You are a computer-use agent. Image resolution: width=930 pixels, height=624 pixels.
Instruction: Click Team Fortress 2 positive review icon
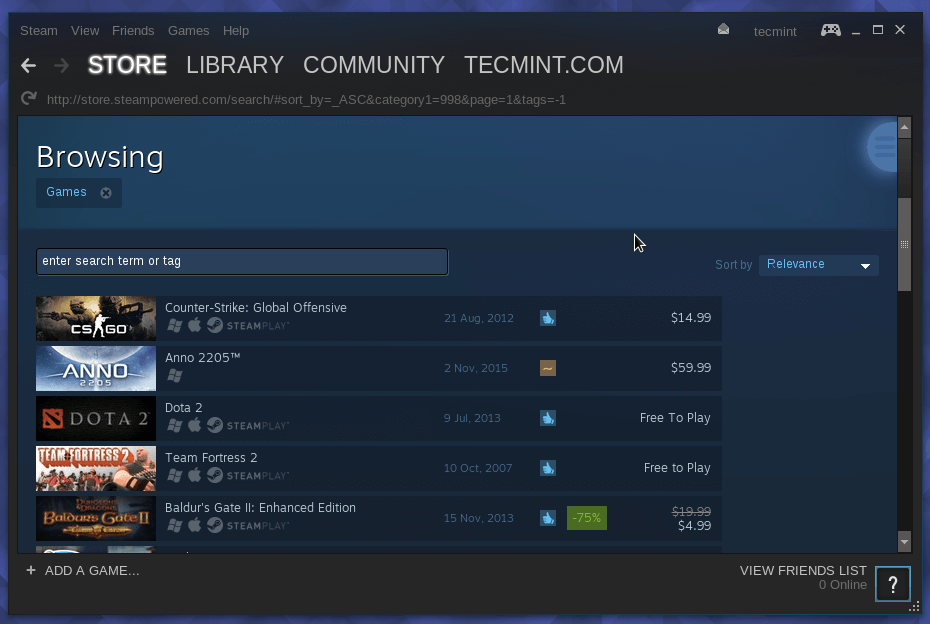tap(547, 468)
